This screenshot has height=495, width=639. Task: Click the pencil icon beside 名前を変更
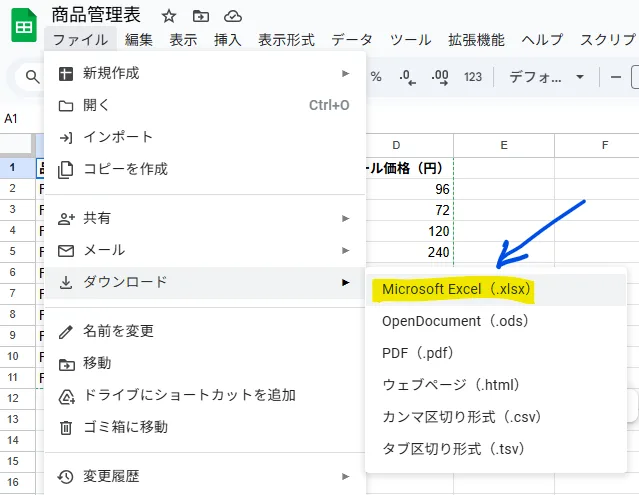[x=66, y=332]
